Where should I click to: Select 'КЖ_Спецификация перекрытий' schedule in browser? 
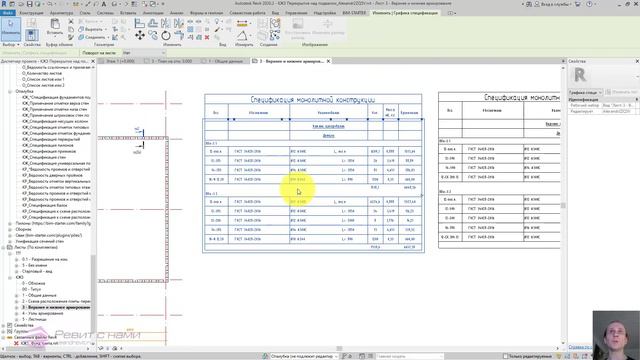coord(51,139)
